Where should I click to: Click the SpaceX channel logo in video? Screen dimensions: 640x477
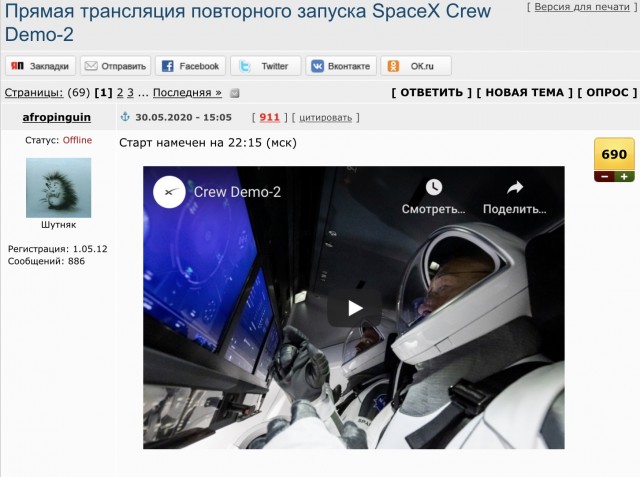(x=169, y=192)
